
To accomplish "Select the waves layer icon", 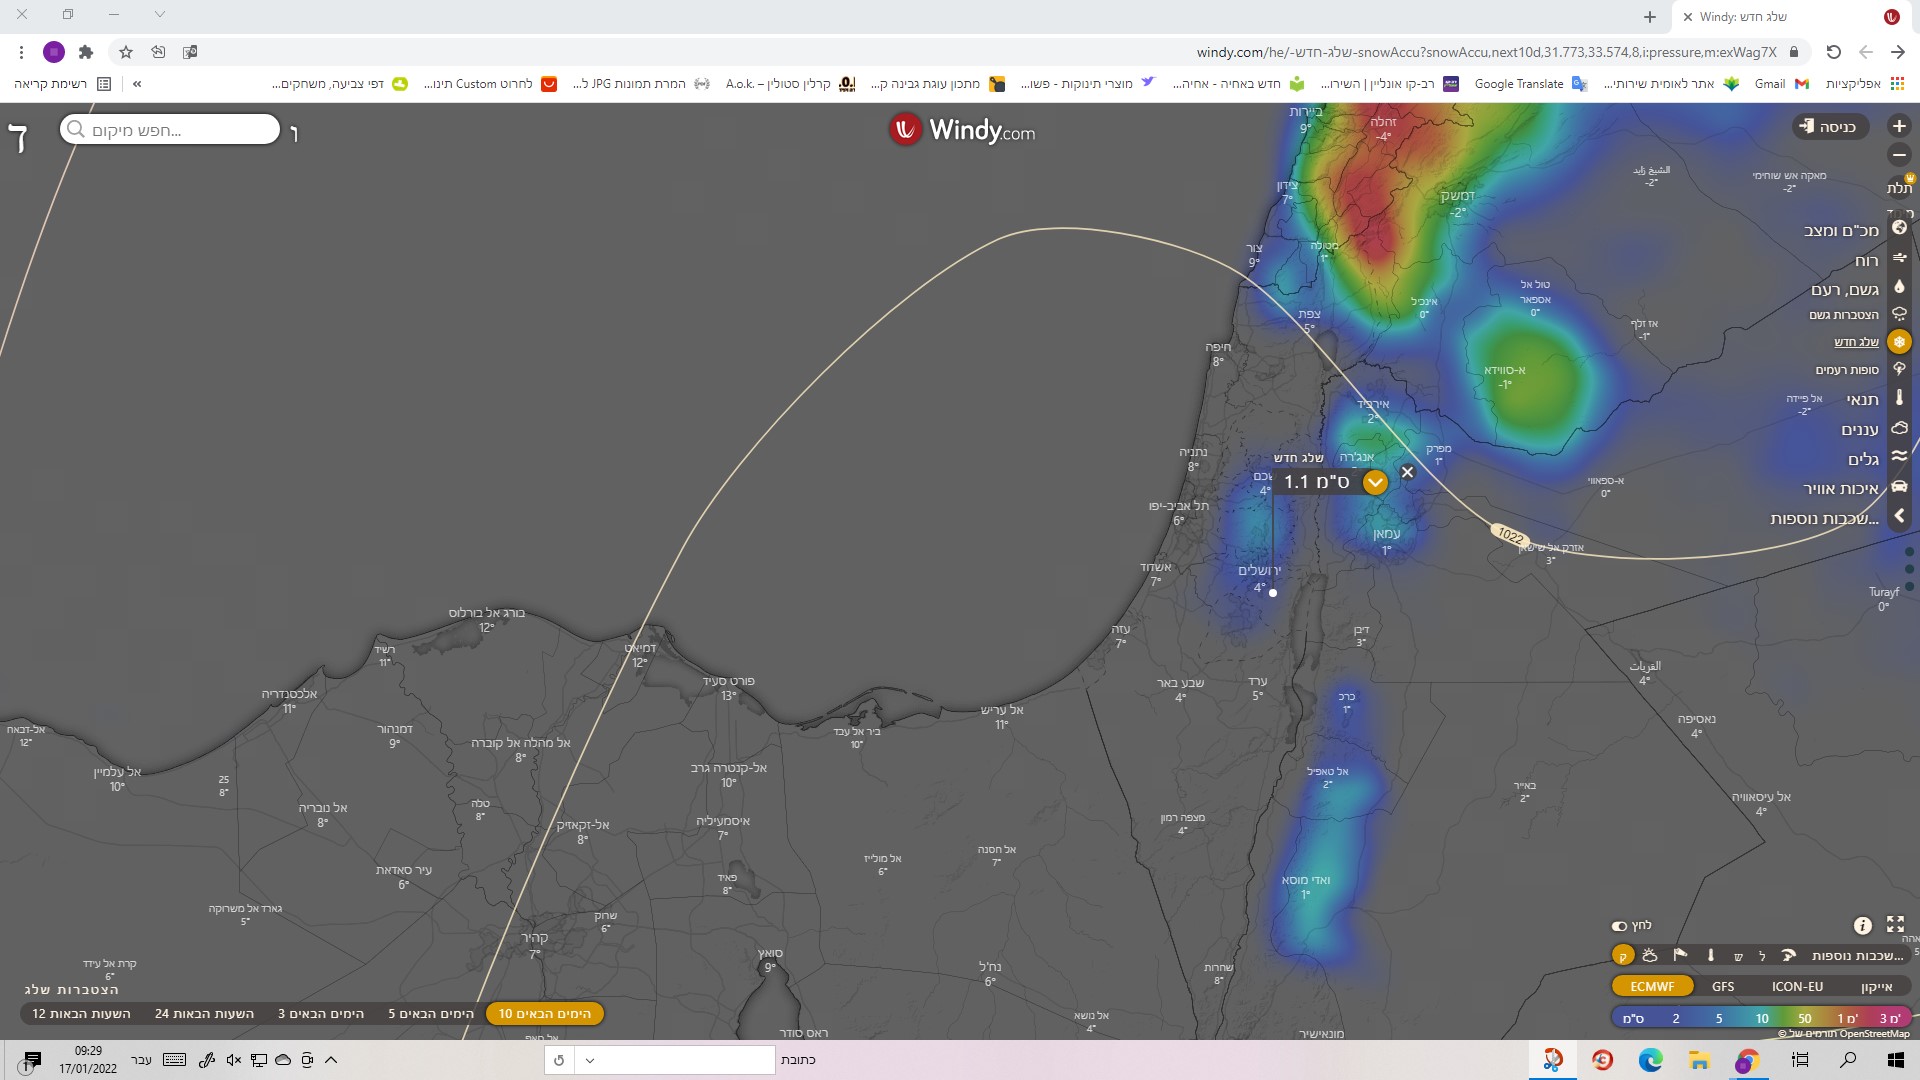I will click(1899, 458).
